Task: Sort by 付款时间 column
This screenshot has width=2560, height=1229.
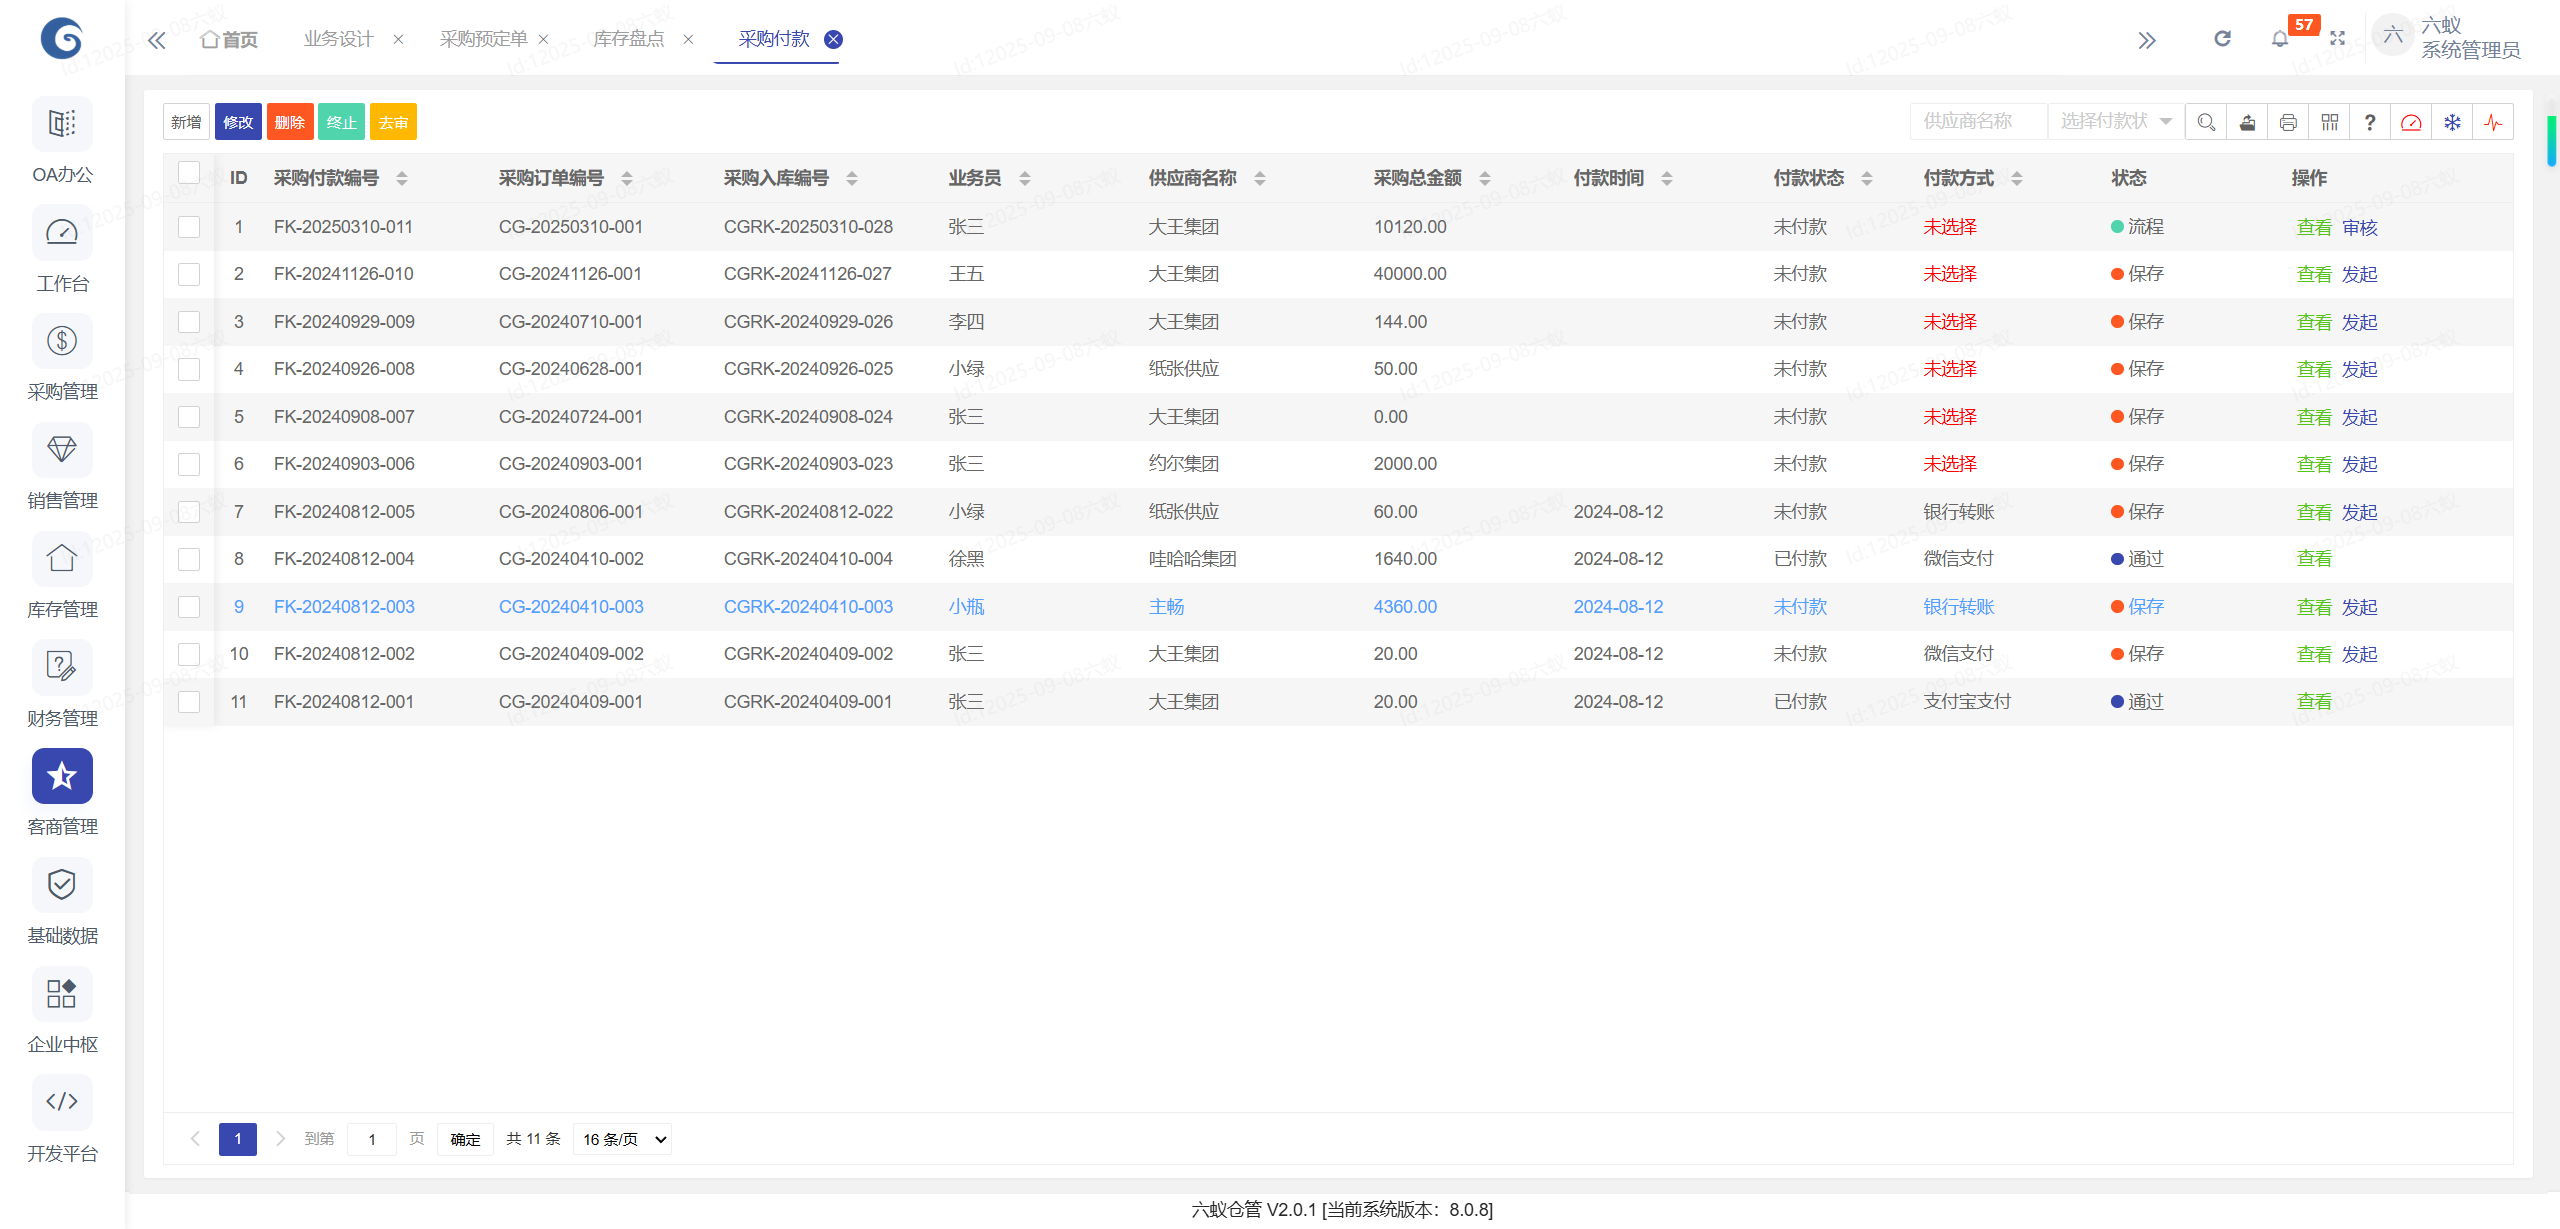Action: [x=1667, y=178]
